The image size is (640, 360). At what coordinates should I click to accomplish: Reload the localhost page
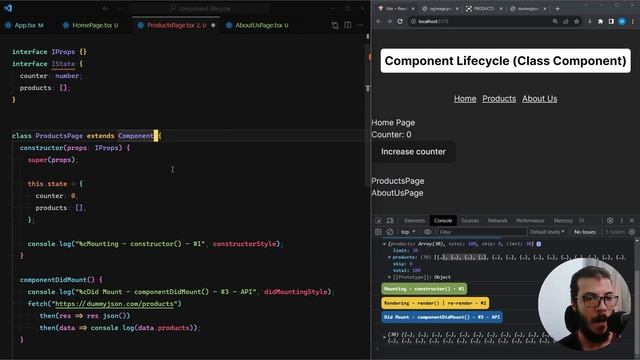coord(400,21)
